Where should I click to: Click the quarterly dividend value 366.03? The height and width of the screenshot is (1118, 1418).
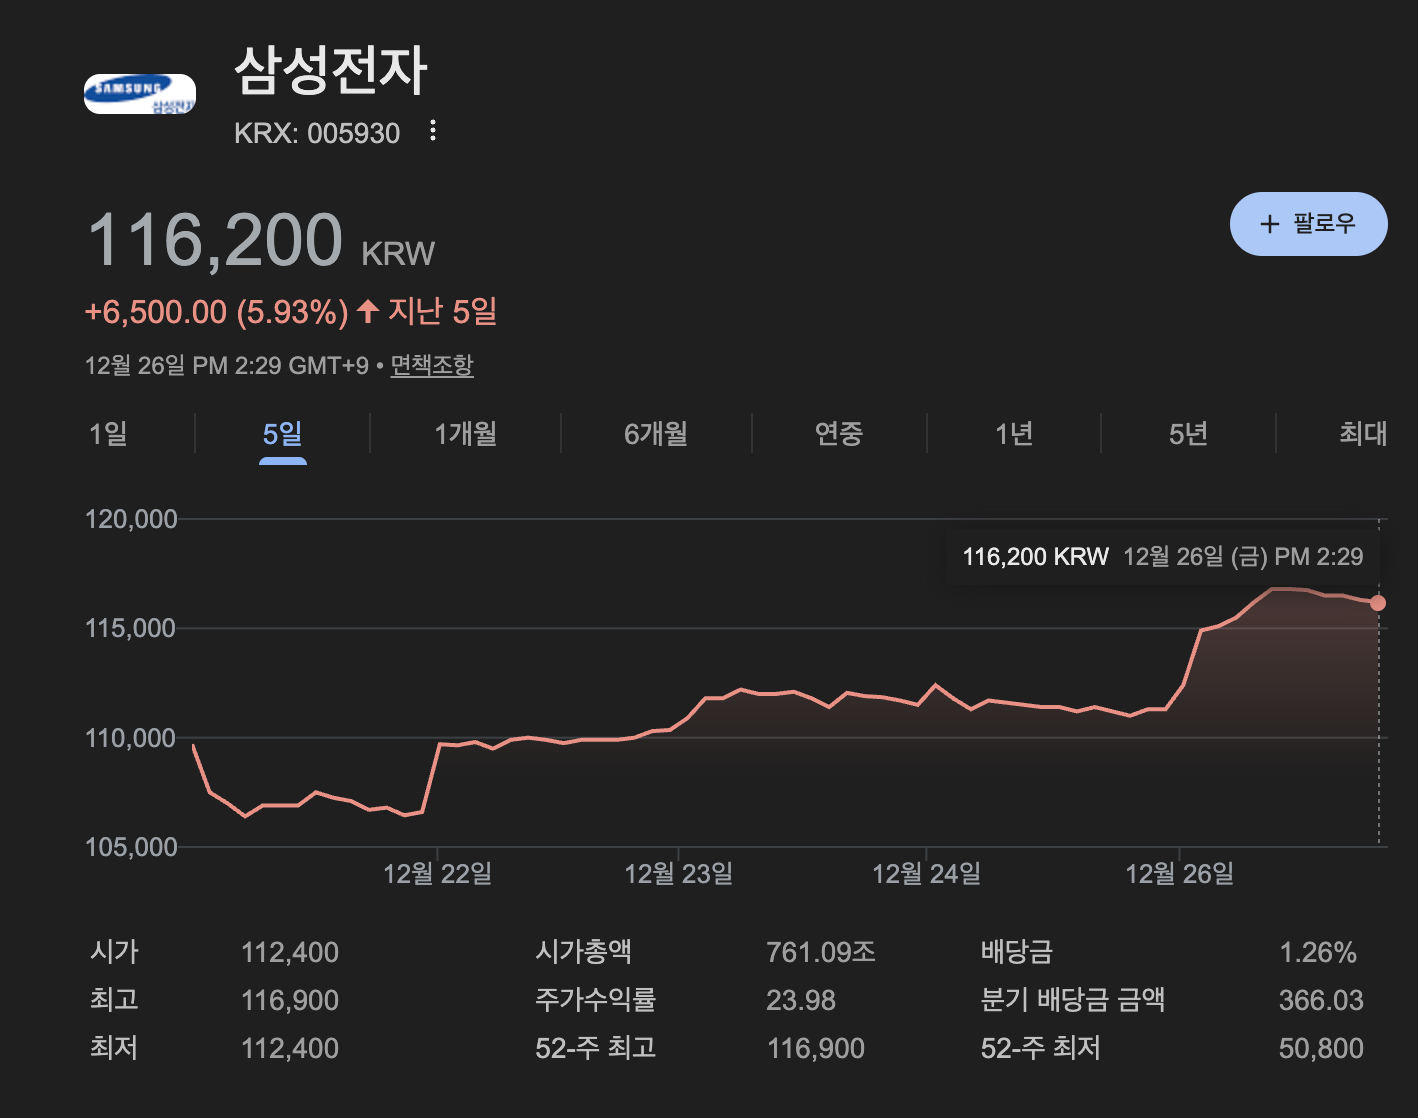tap(1321, 1000)
